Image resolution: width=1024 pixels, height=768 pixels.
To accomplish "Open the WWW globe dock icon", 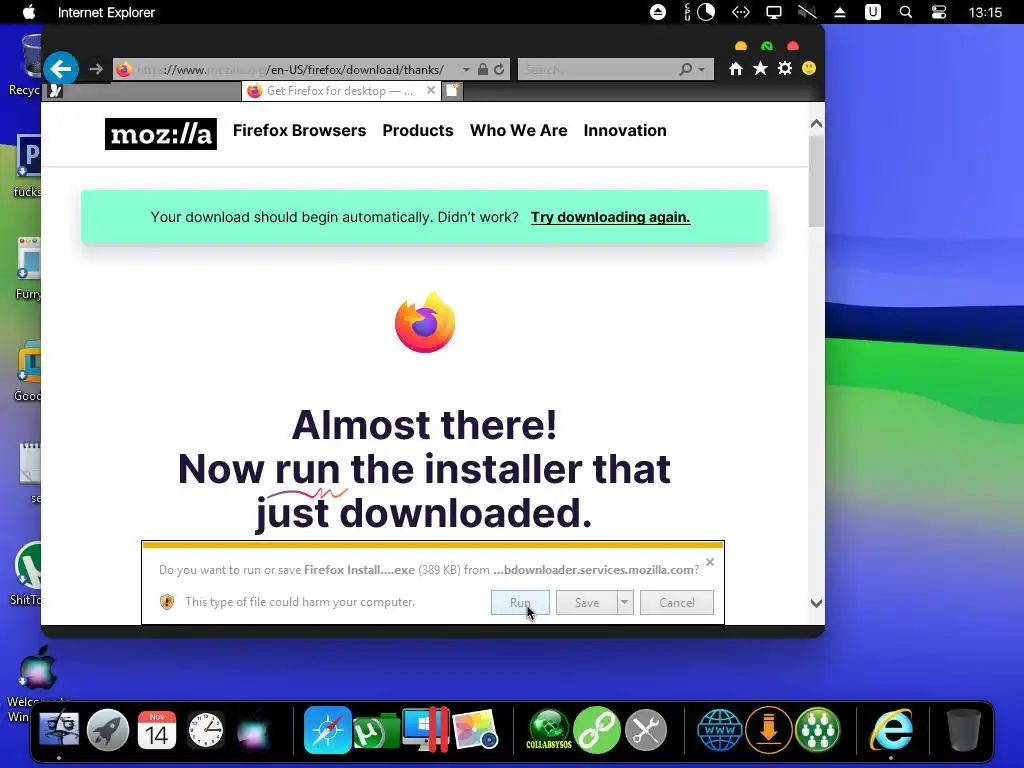I will coord(720,729).
